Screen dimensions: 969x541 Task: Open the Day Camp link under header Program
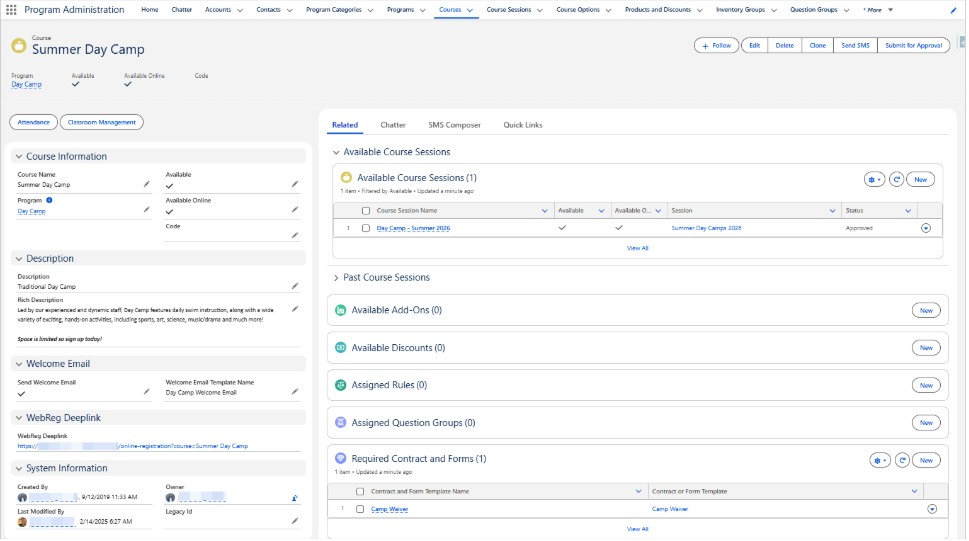coord(27,85)
